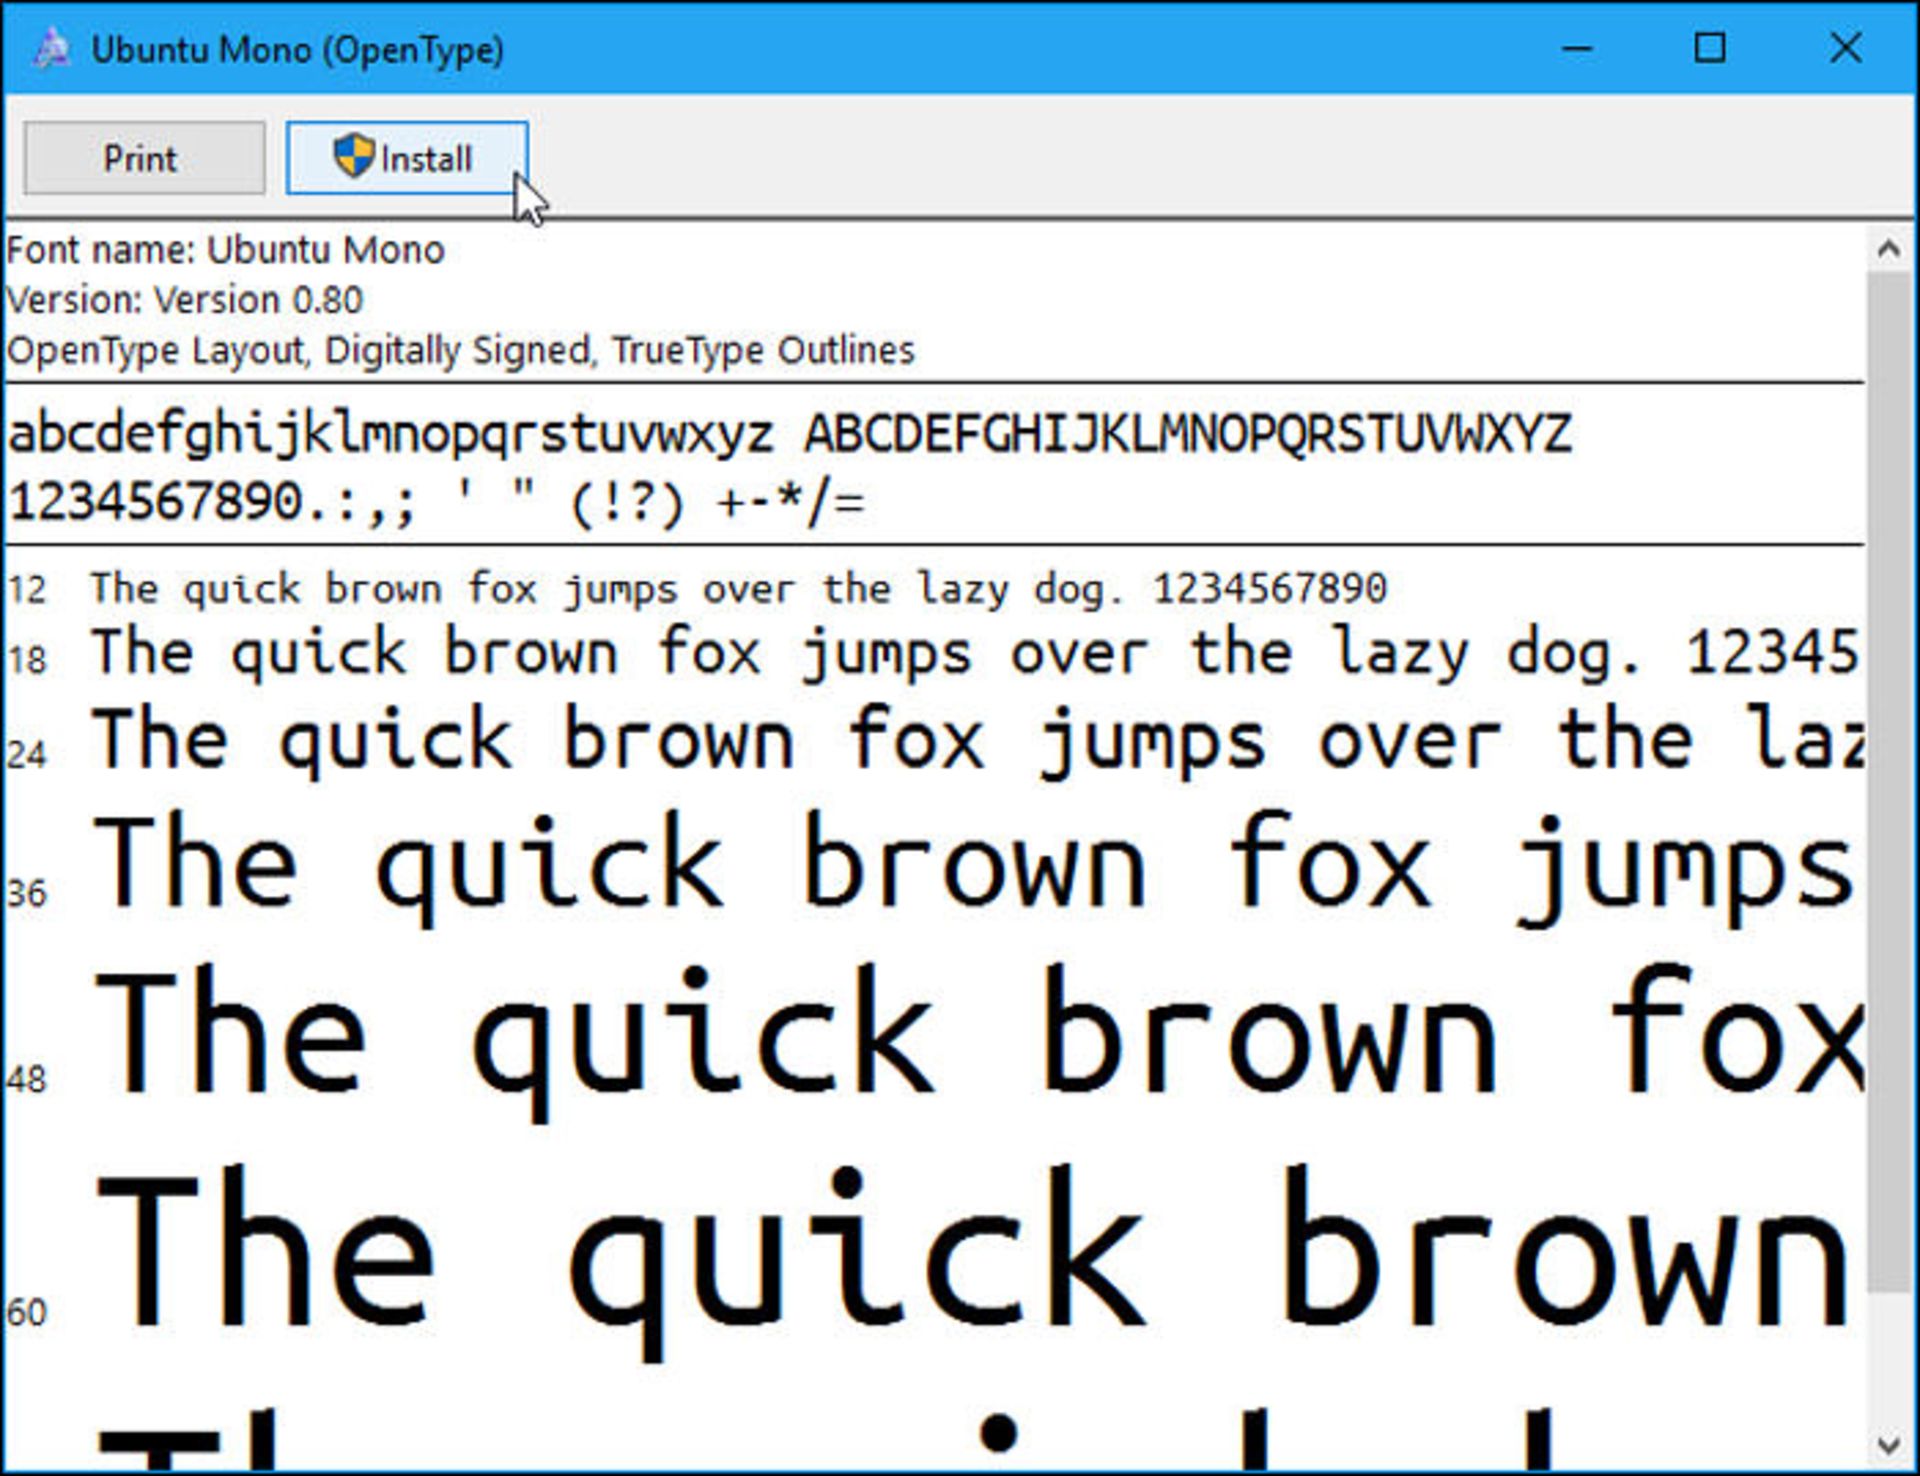Click the size label '36'

coord(27,893)
